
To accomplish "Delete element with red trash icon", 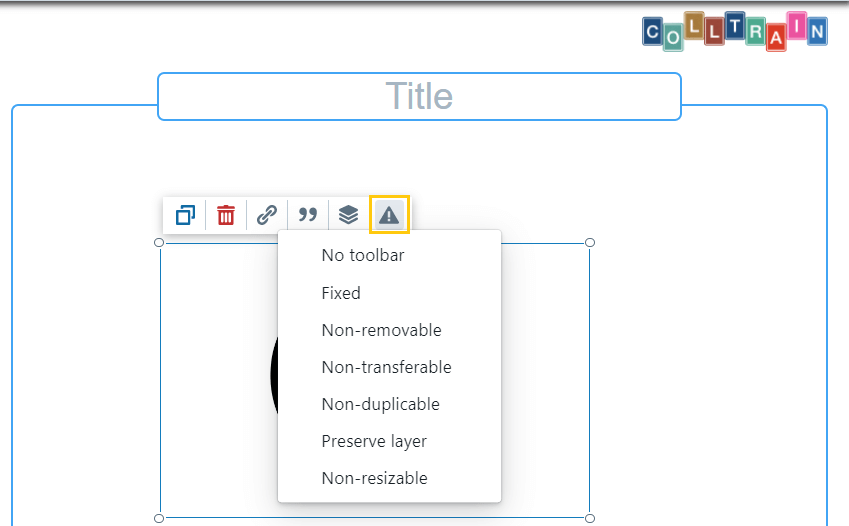I will (226, 215).
